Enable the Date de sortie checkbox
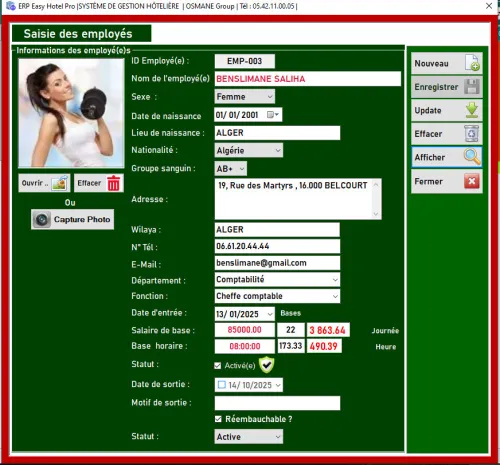 tap(221, 385)
